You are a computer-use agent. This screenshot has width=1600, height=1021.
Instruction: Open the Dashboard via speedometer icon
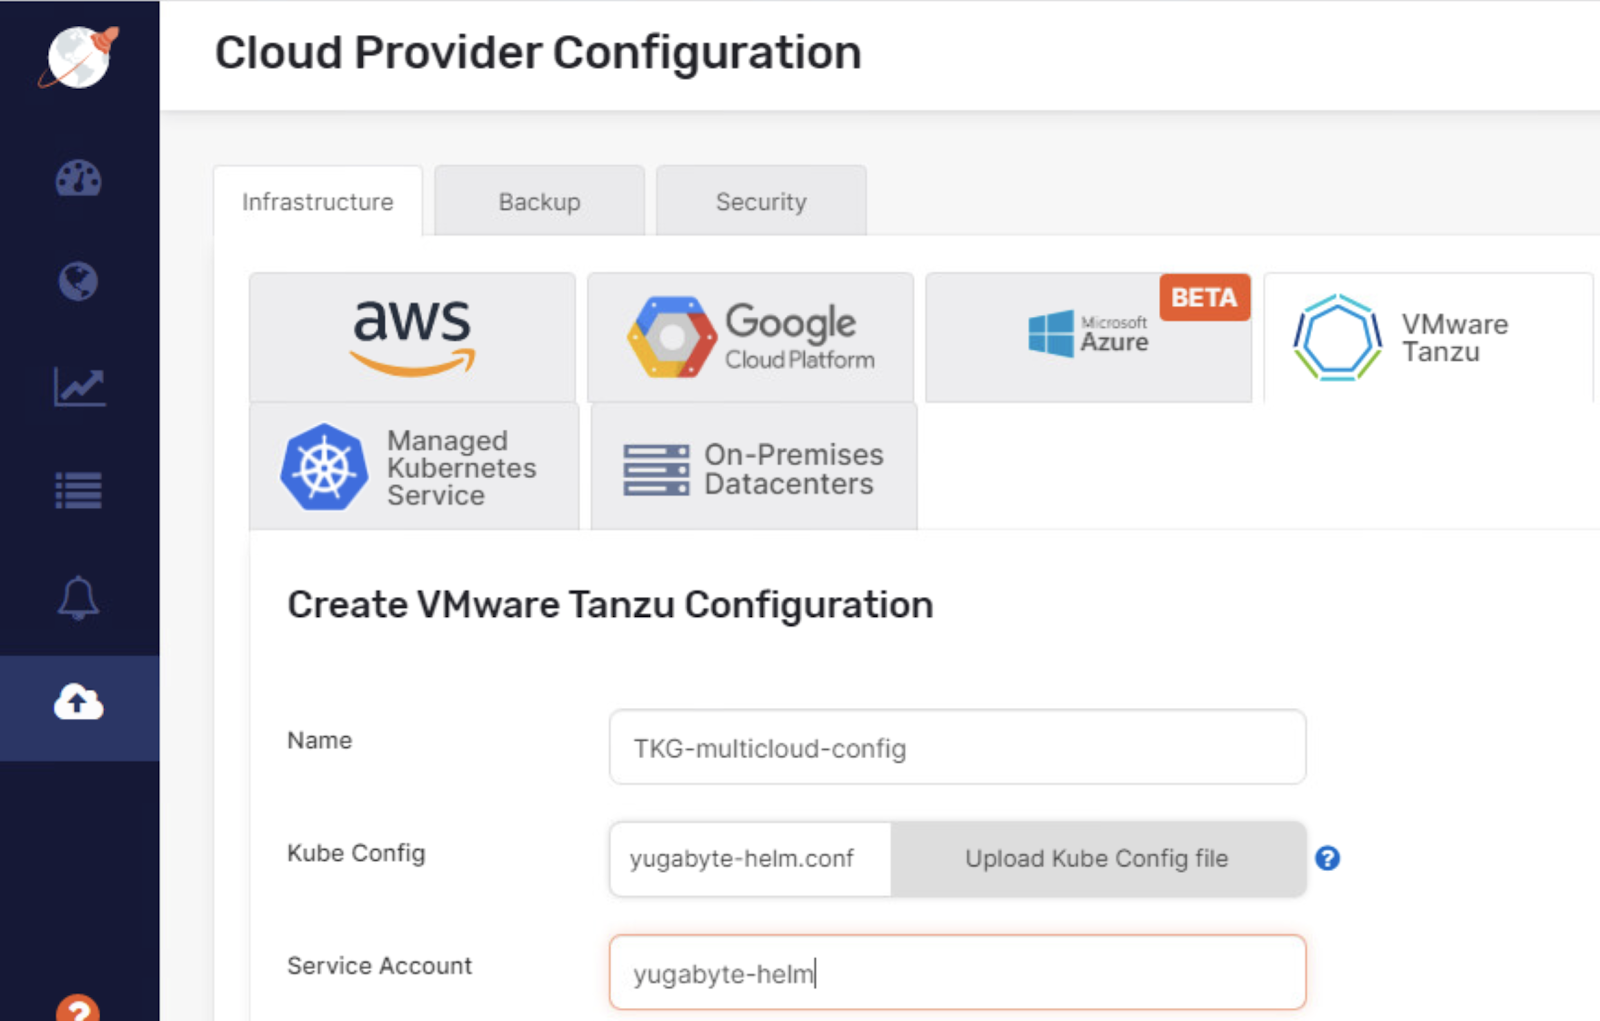[x=79, y=180]
